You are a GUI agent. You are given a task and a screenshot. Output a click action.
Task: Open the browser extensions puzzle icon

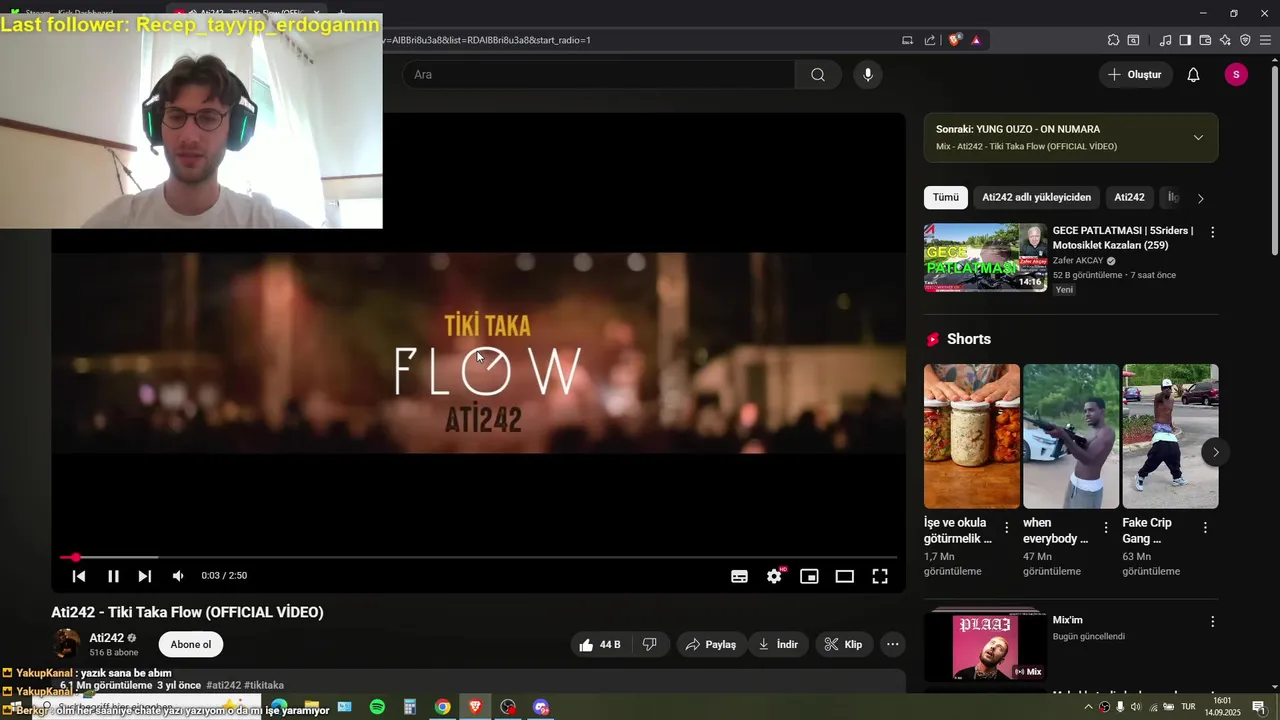click(x=1113, y=40)
